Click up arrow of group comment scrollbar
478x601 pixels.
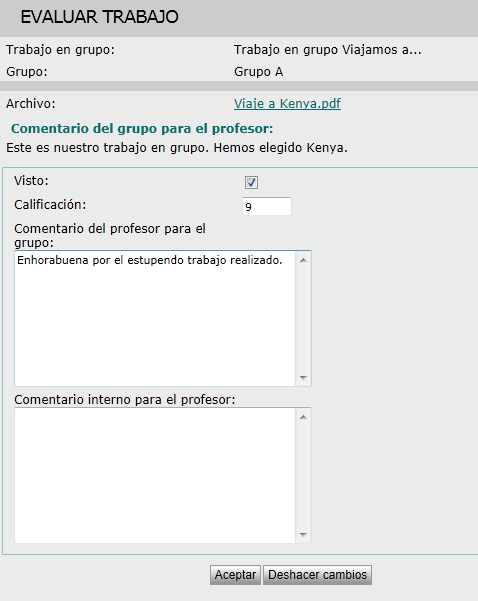(303, 261)
